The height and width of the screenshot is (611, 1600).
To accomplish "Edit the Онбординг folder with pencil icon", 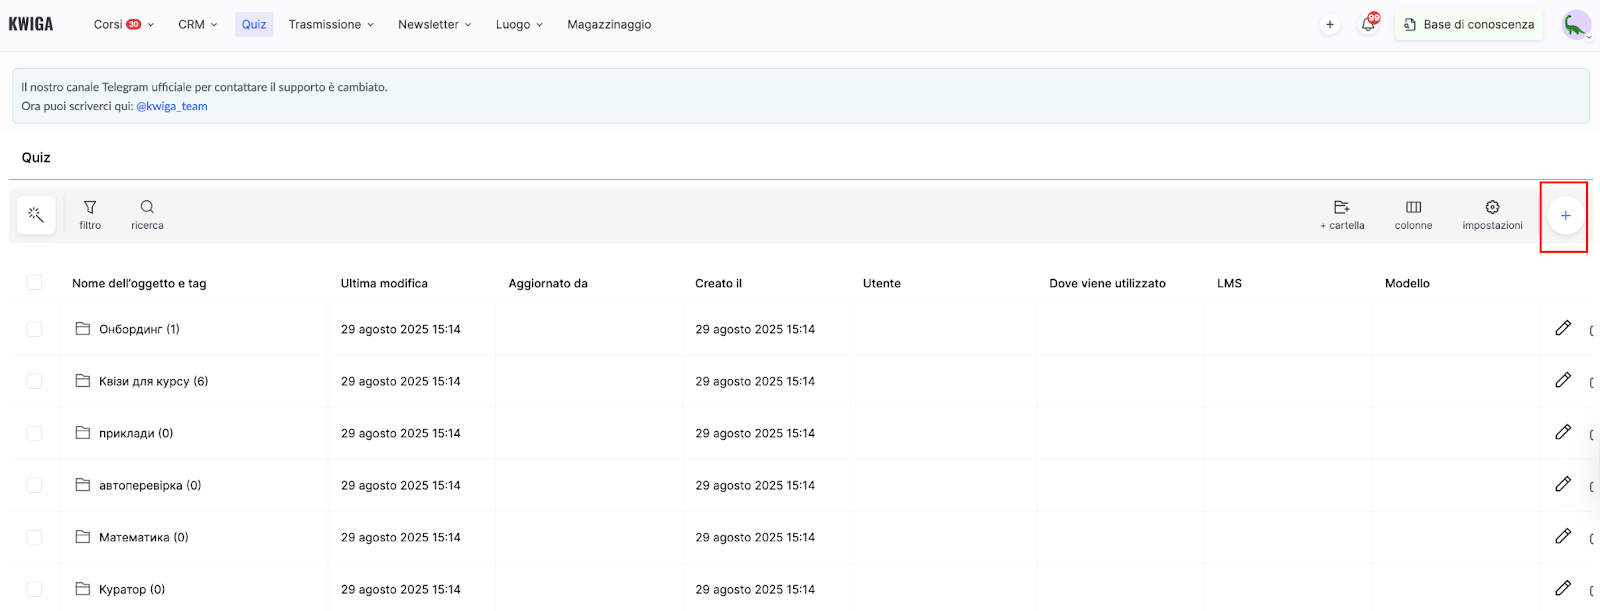I will 1563,328.
